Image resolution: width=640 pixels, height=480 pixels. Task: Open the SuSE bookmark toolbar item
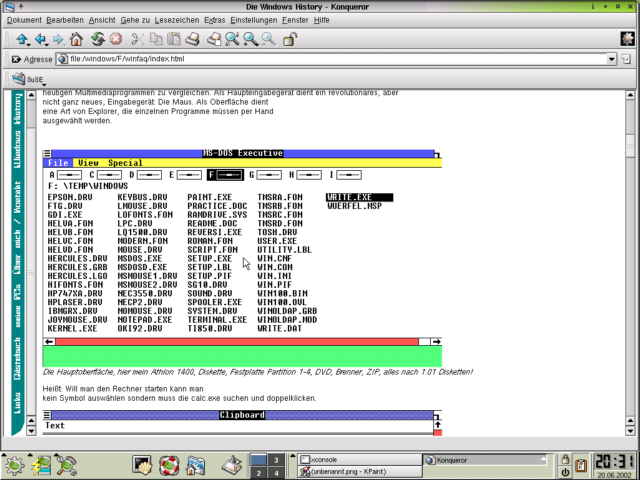28,79
